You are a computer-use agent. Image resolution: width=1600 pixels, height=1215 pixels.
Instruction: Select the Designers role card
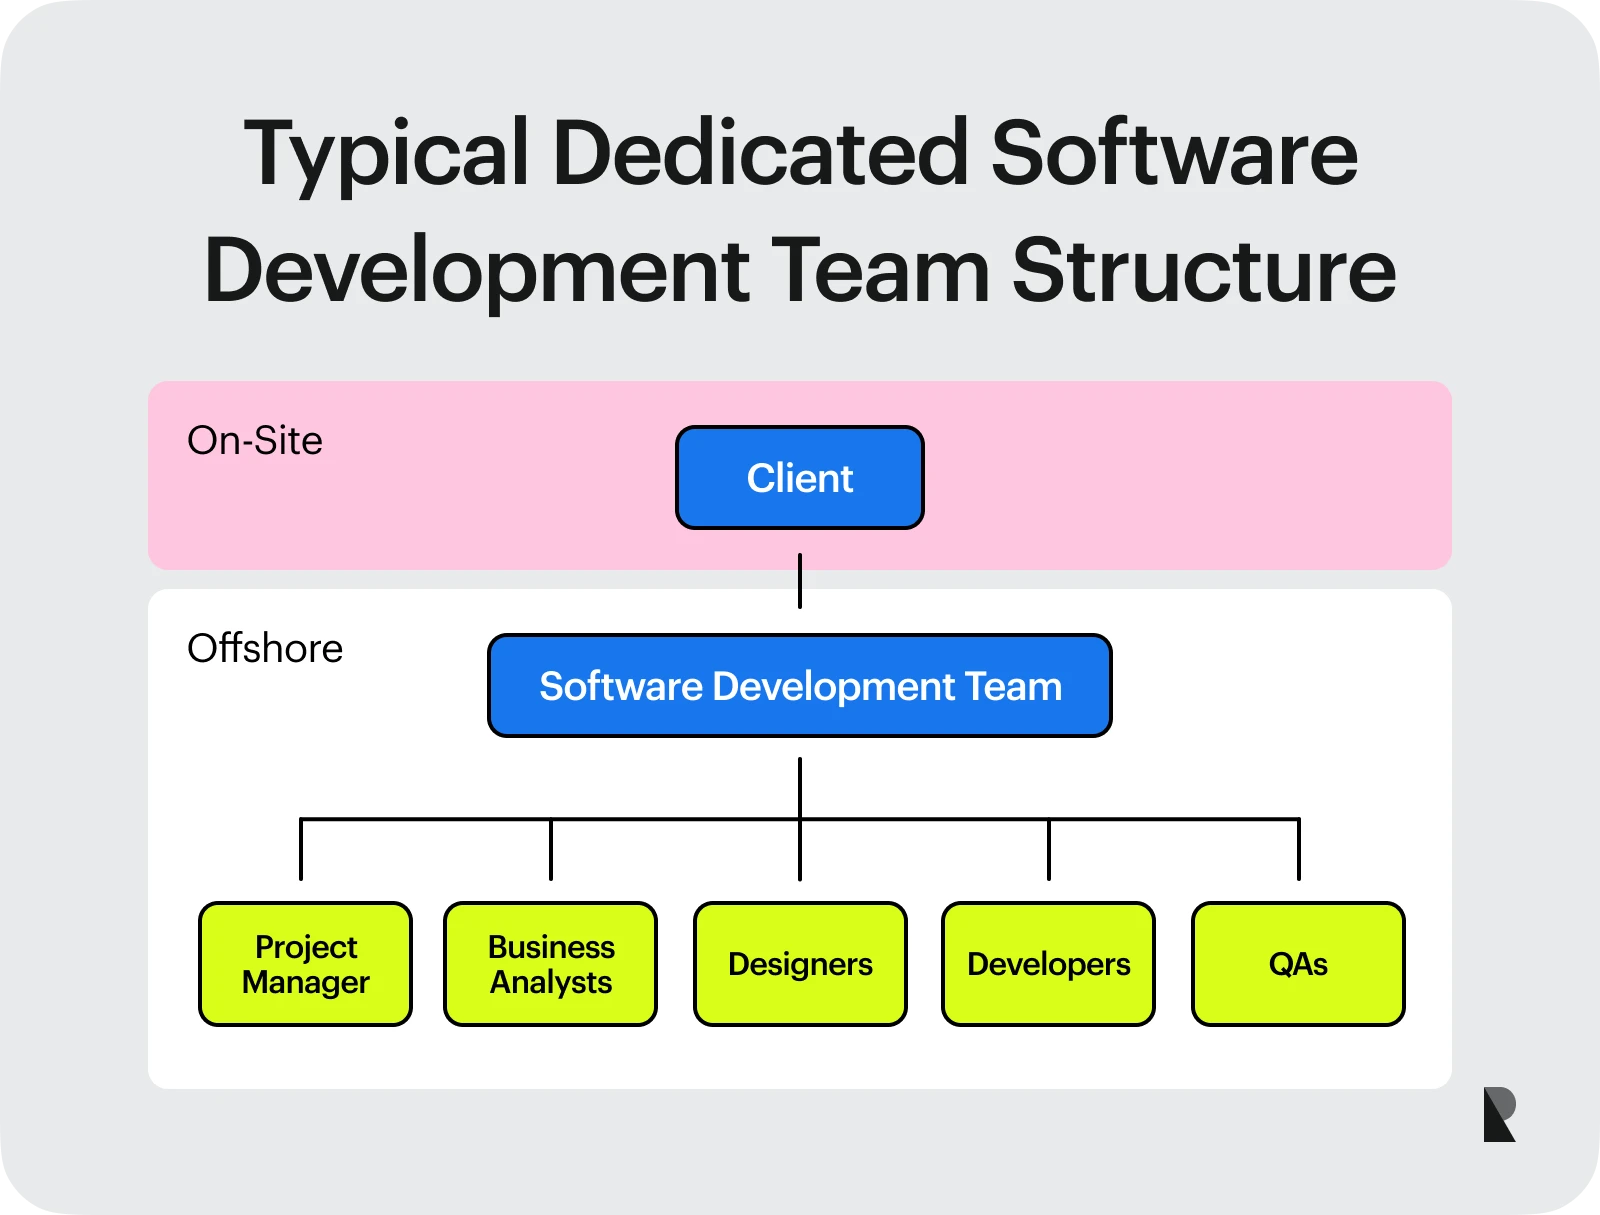[800, 964]
